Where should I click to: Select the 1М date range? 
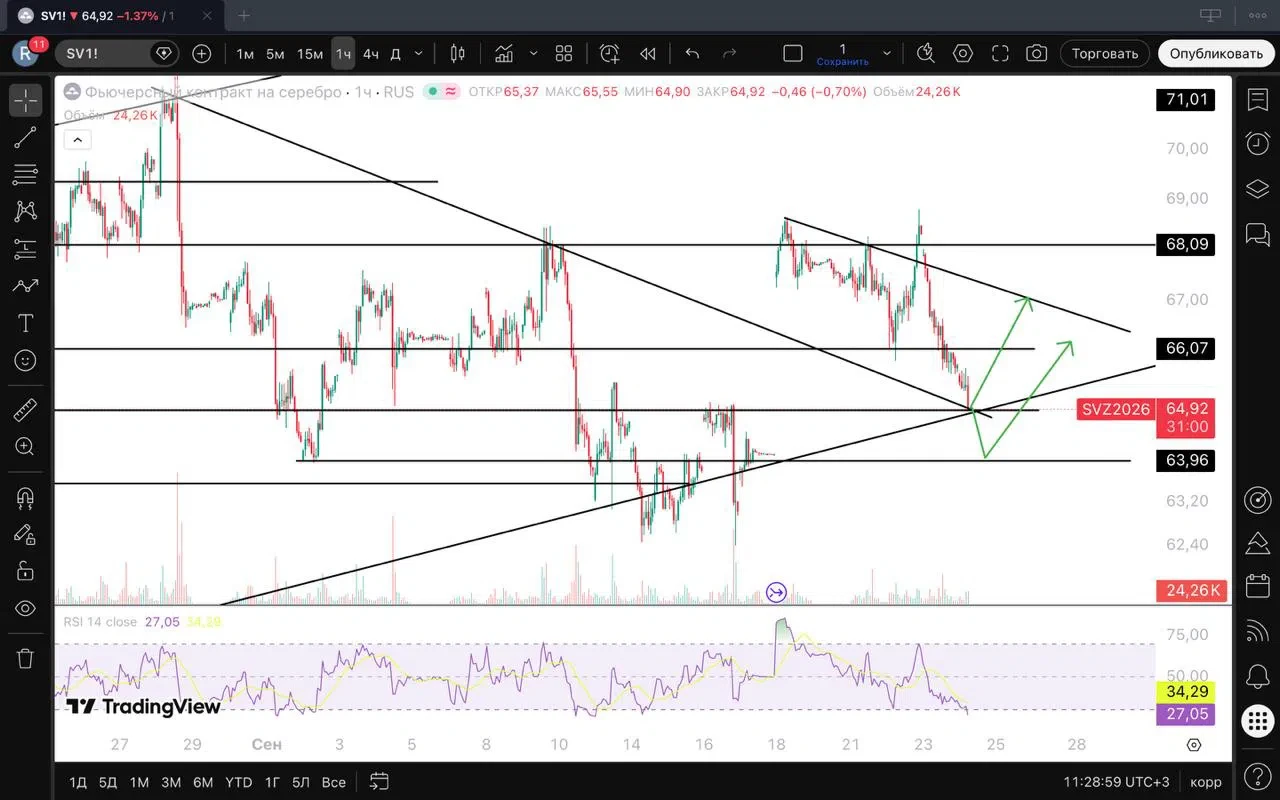tap(139, 782)
